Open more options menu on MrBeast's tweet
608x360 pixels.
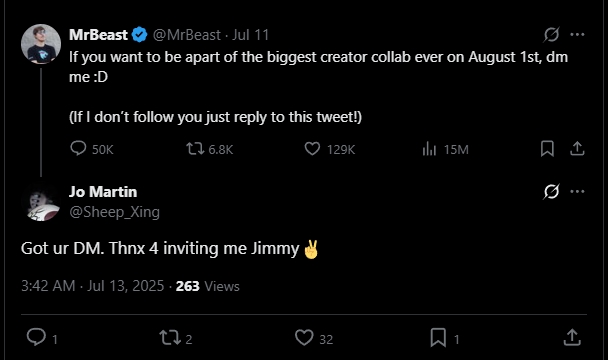[577, 35]
